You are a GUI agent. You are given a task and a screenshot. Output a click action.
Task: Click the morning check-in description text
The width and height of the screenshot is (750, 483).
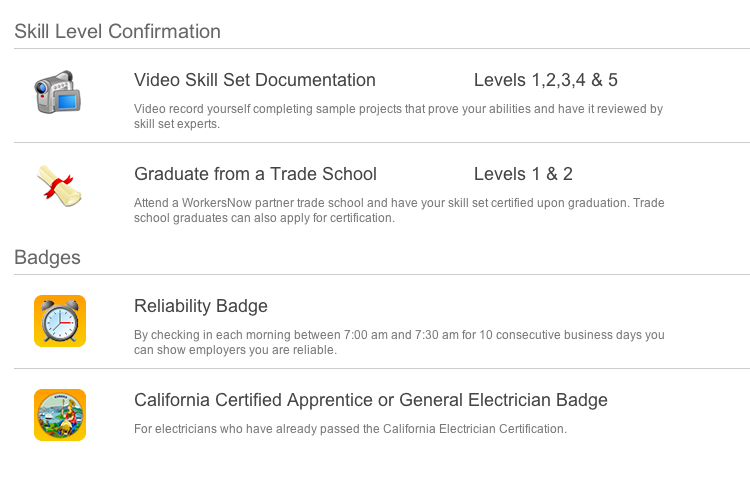(398, 335)
